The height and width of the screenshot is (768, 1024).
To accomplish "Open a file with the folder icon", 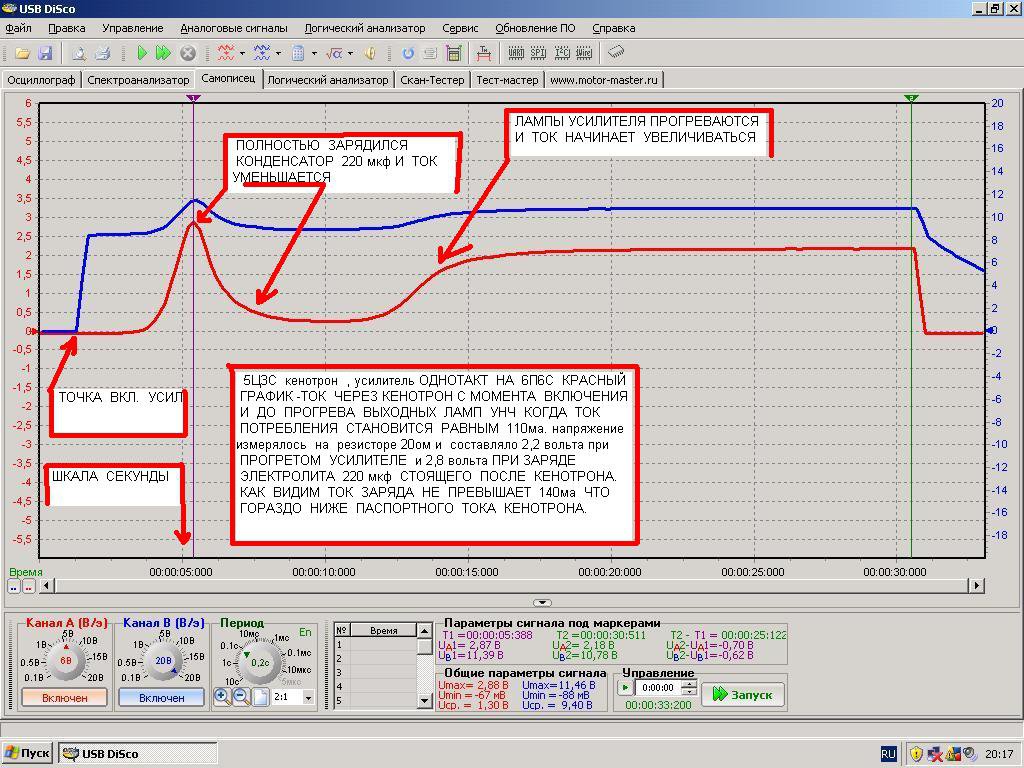I will pyautogui.click(x=22, y=54).
